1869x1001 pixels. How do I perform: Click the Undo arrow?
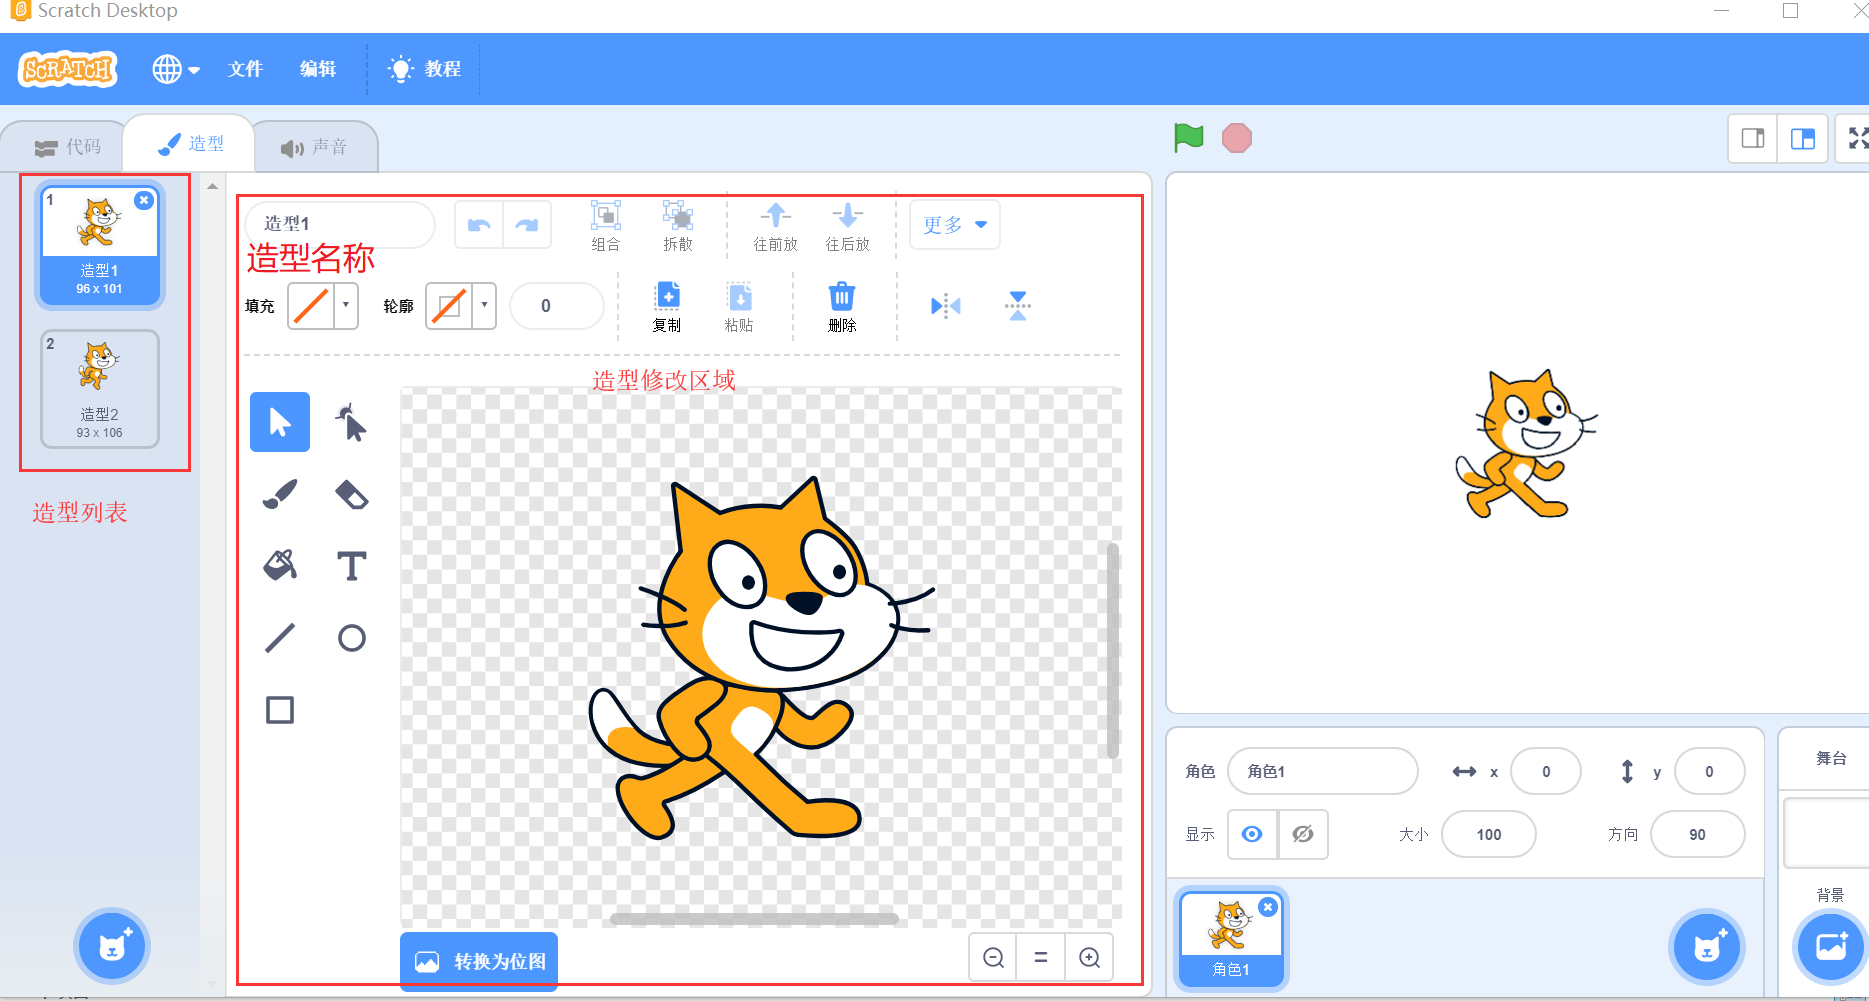(479, 225)
